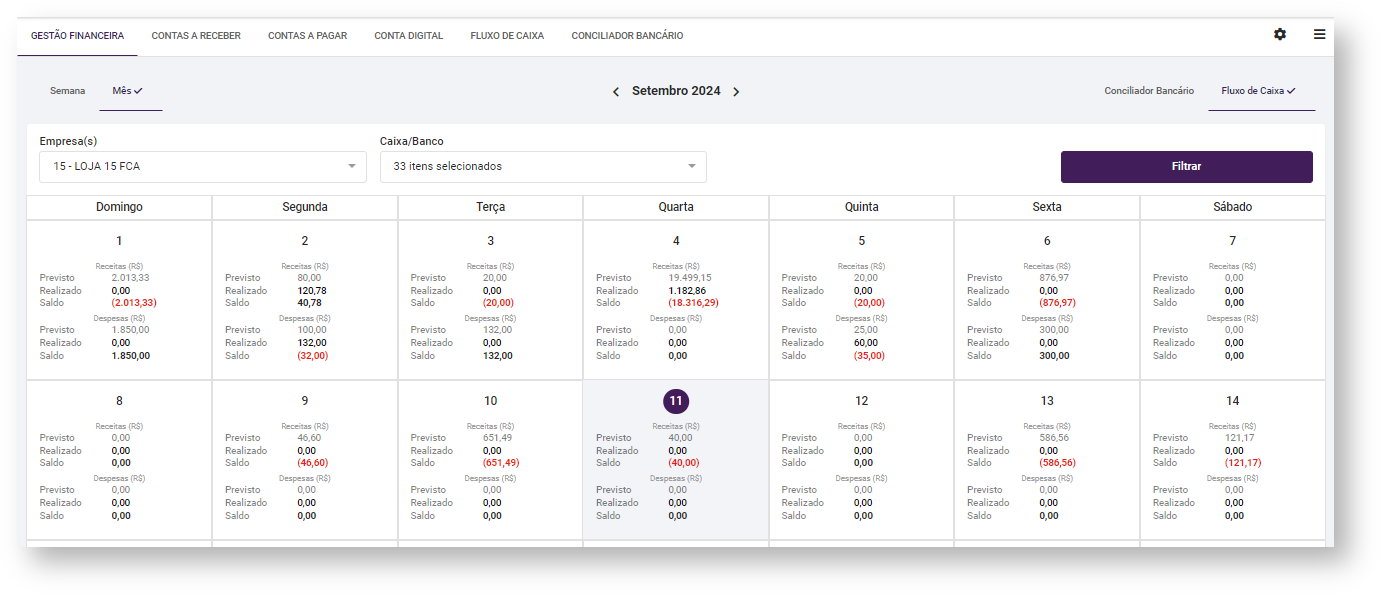Switch to Conciliador Bancário view toggle
The image size is (1382, 595).
coord(1148,91)
